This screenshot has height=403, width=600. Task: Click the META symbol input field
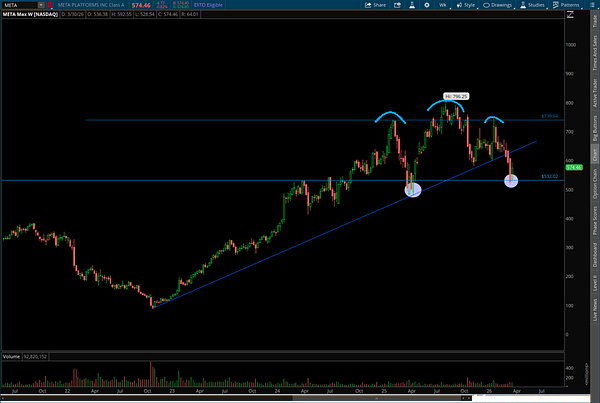coord(20,5)
